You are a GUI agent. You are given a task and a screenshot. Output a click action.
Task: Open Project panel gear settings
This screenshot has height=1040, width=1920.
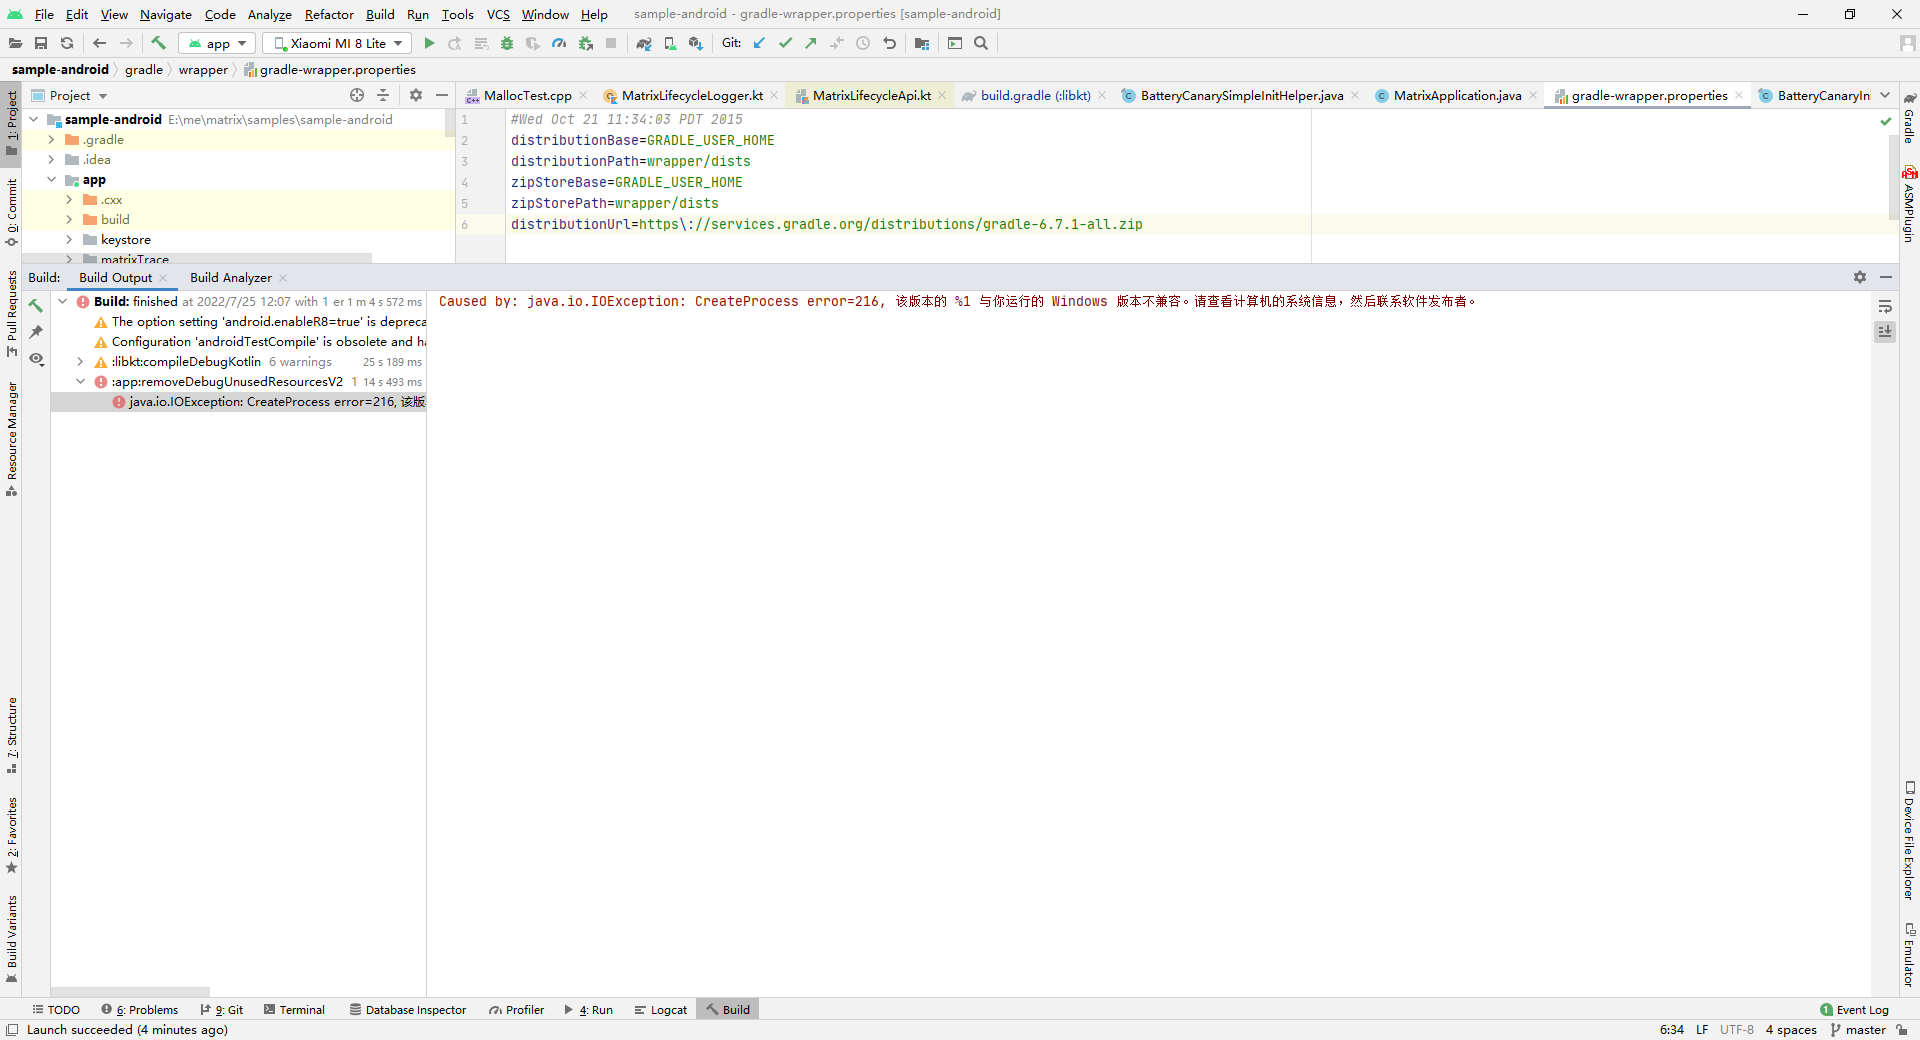(416, 95)
